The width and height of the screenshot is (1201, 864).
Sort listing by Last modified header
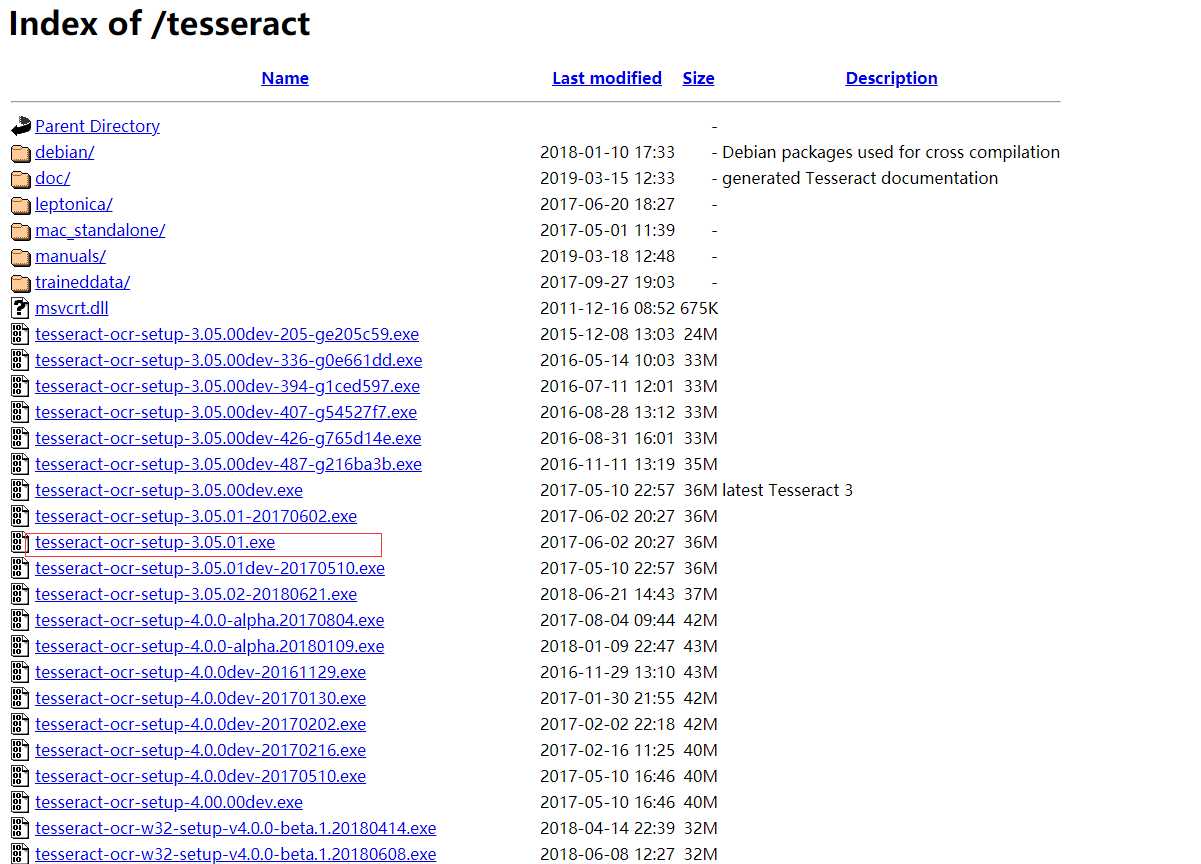click(x=607, y=78)
